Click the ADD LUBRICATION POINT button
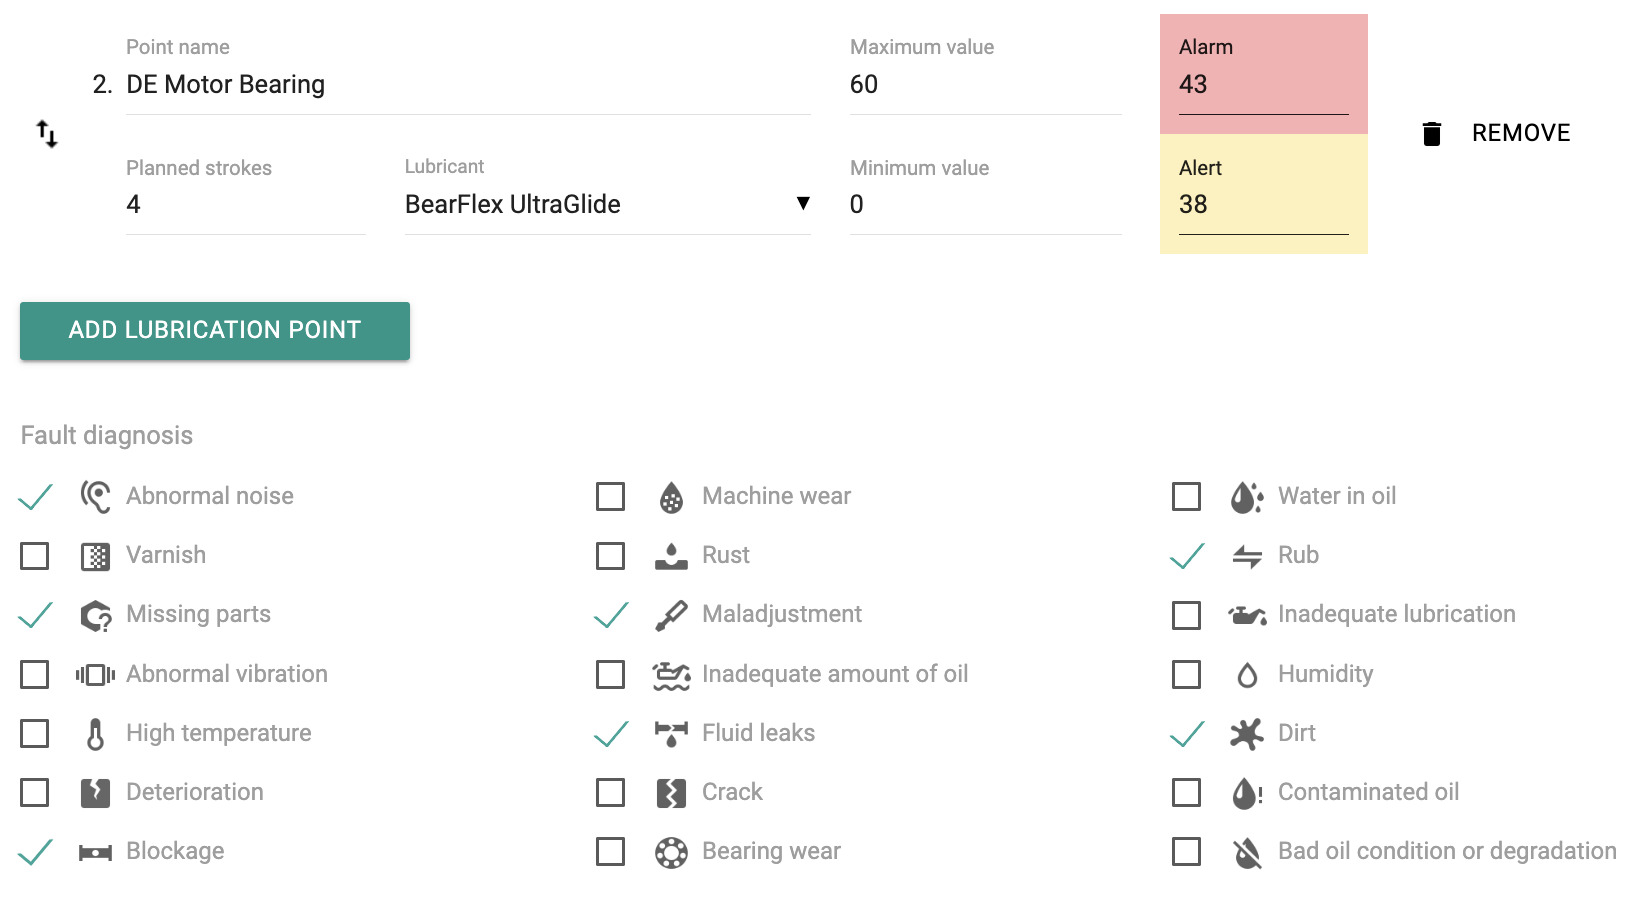The width and height of the screenshot is (1630, 912). (215, 331)
